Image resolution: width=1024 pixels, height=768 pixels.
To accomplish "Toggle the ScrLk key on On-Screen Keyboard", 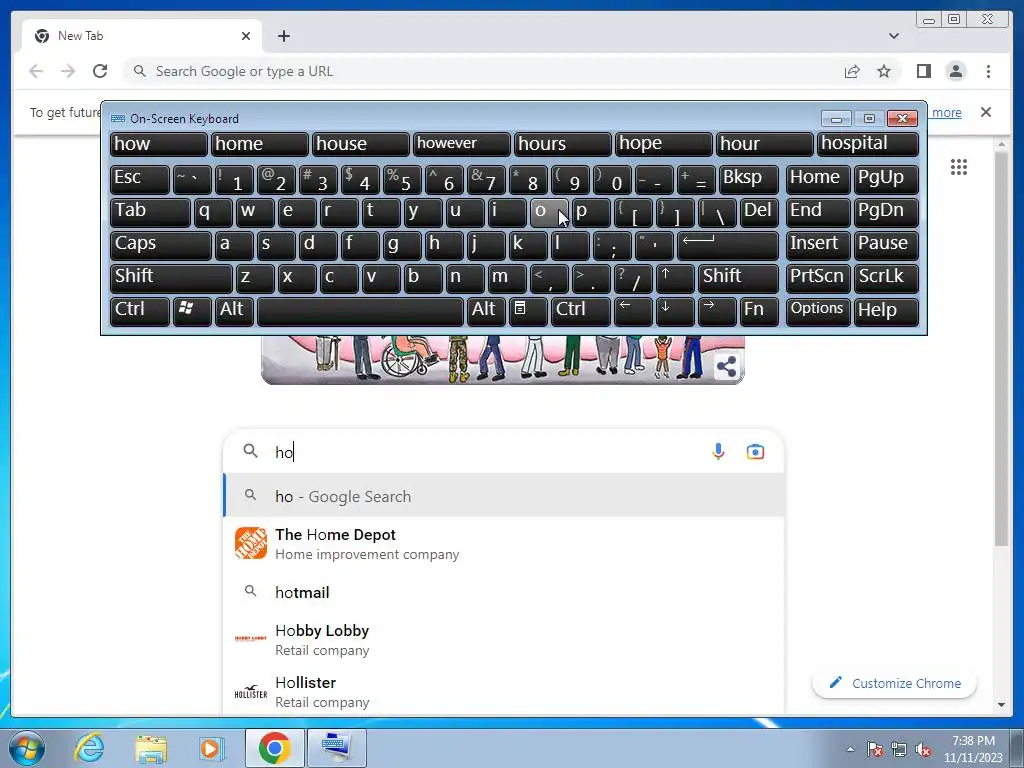I will [886, 278].
